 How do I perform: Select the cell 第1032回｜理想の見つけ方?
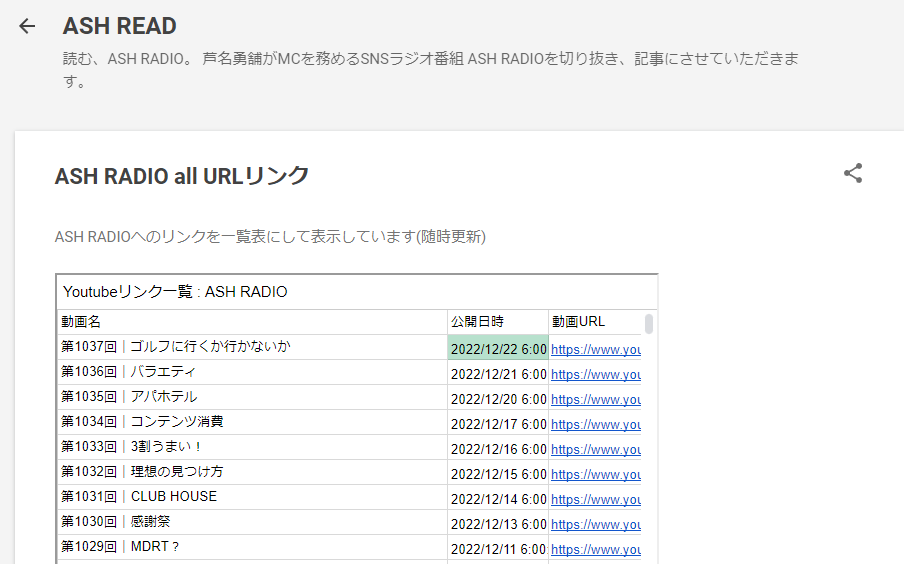253,472
